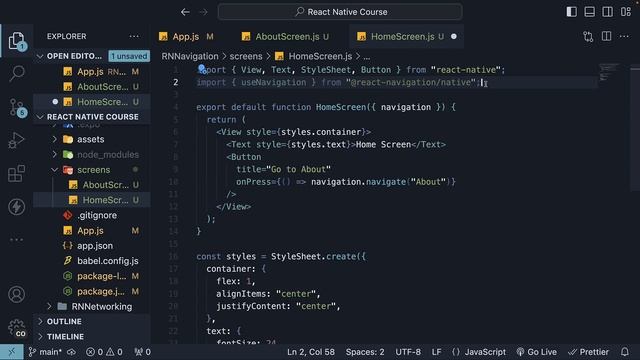Go back with the navigation arrow
This screenshot has height=360, width=640.
point(185,12)
